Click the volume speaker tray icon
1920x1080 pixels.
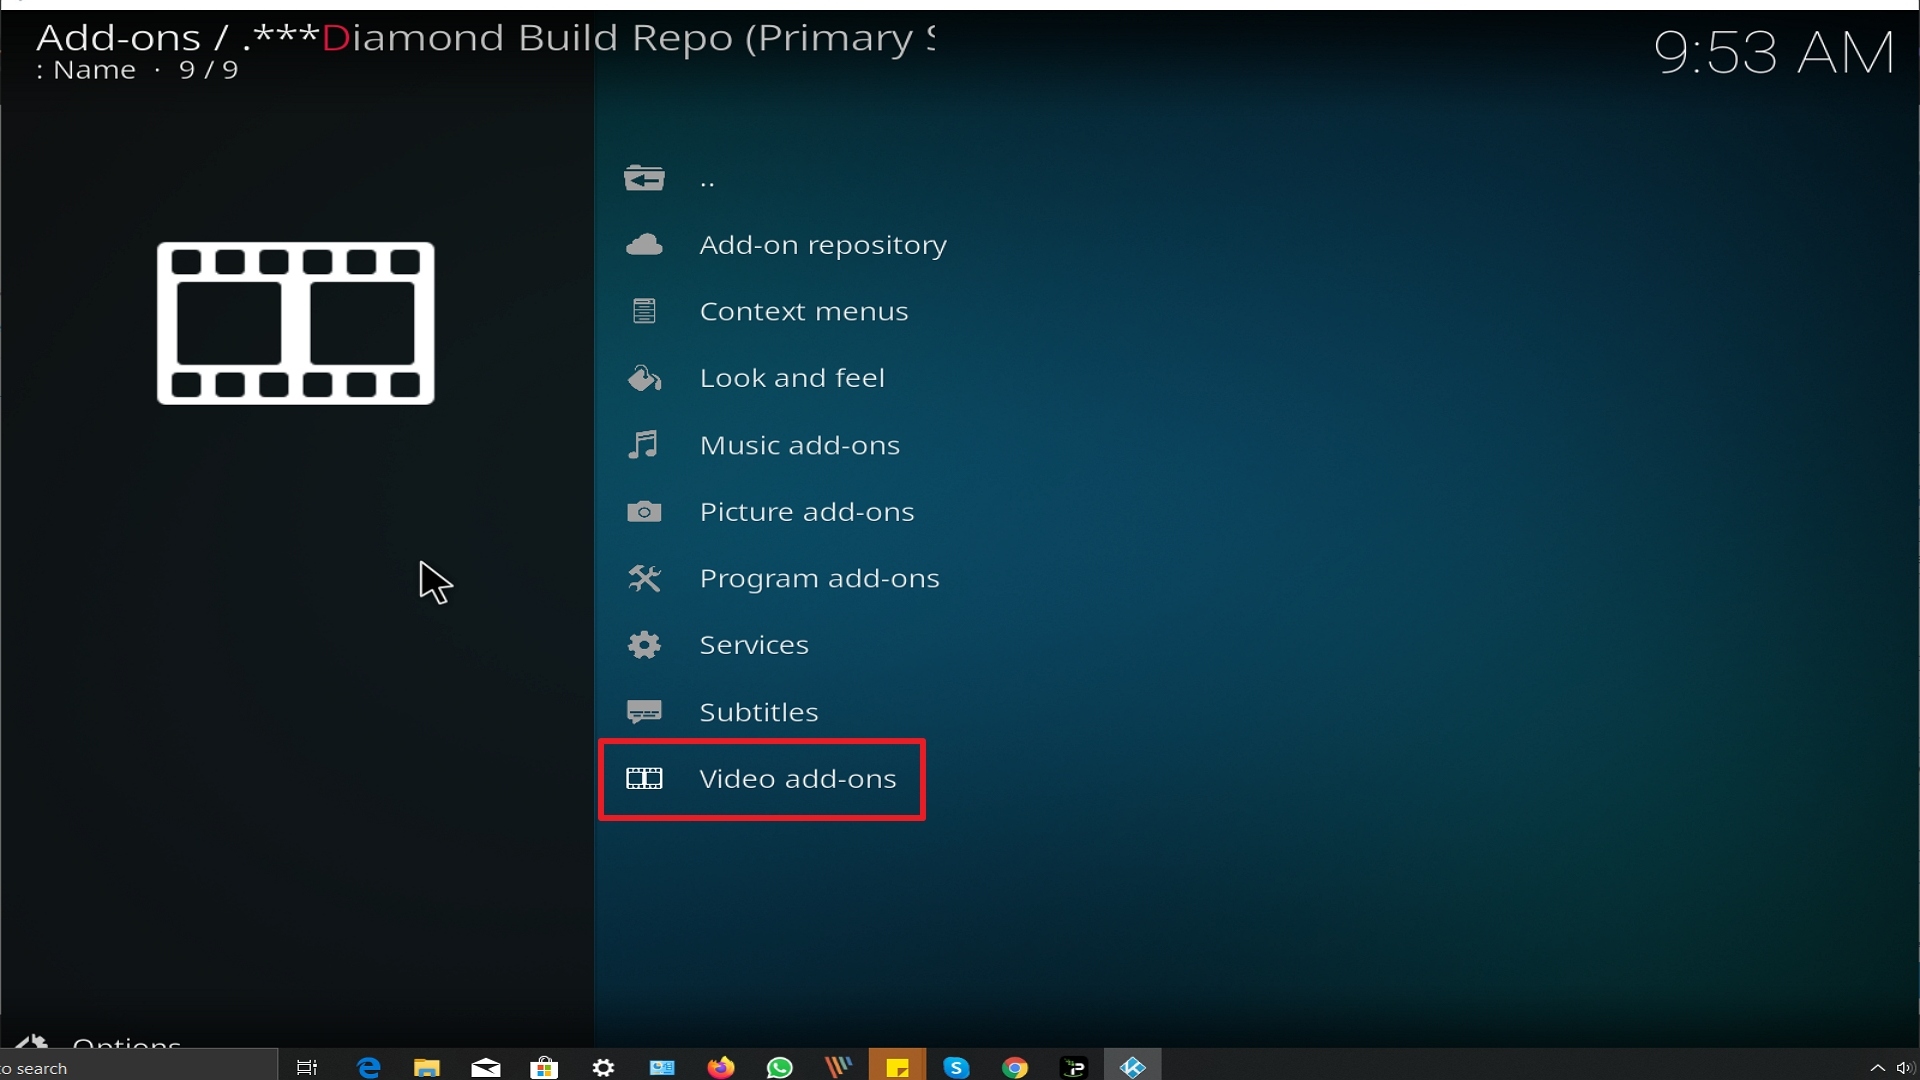click(x=1905, y=1068)
